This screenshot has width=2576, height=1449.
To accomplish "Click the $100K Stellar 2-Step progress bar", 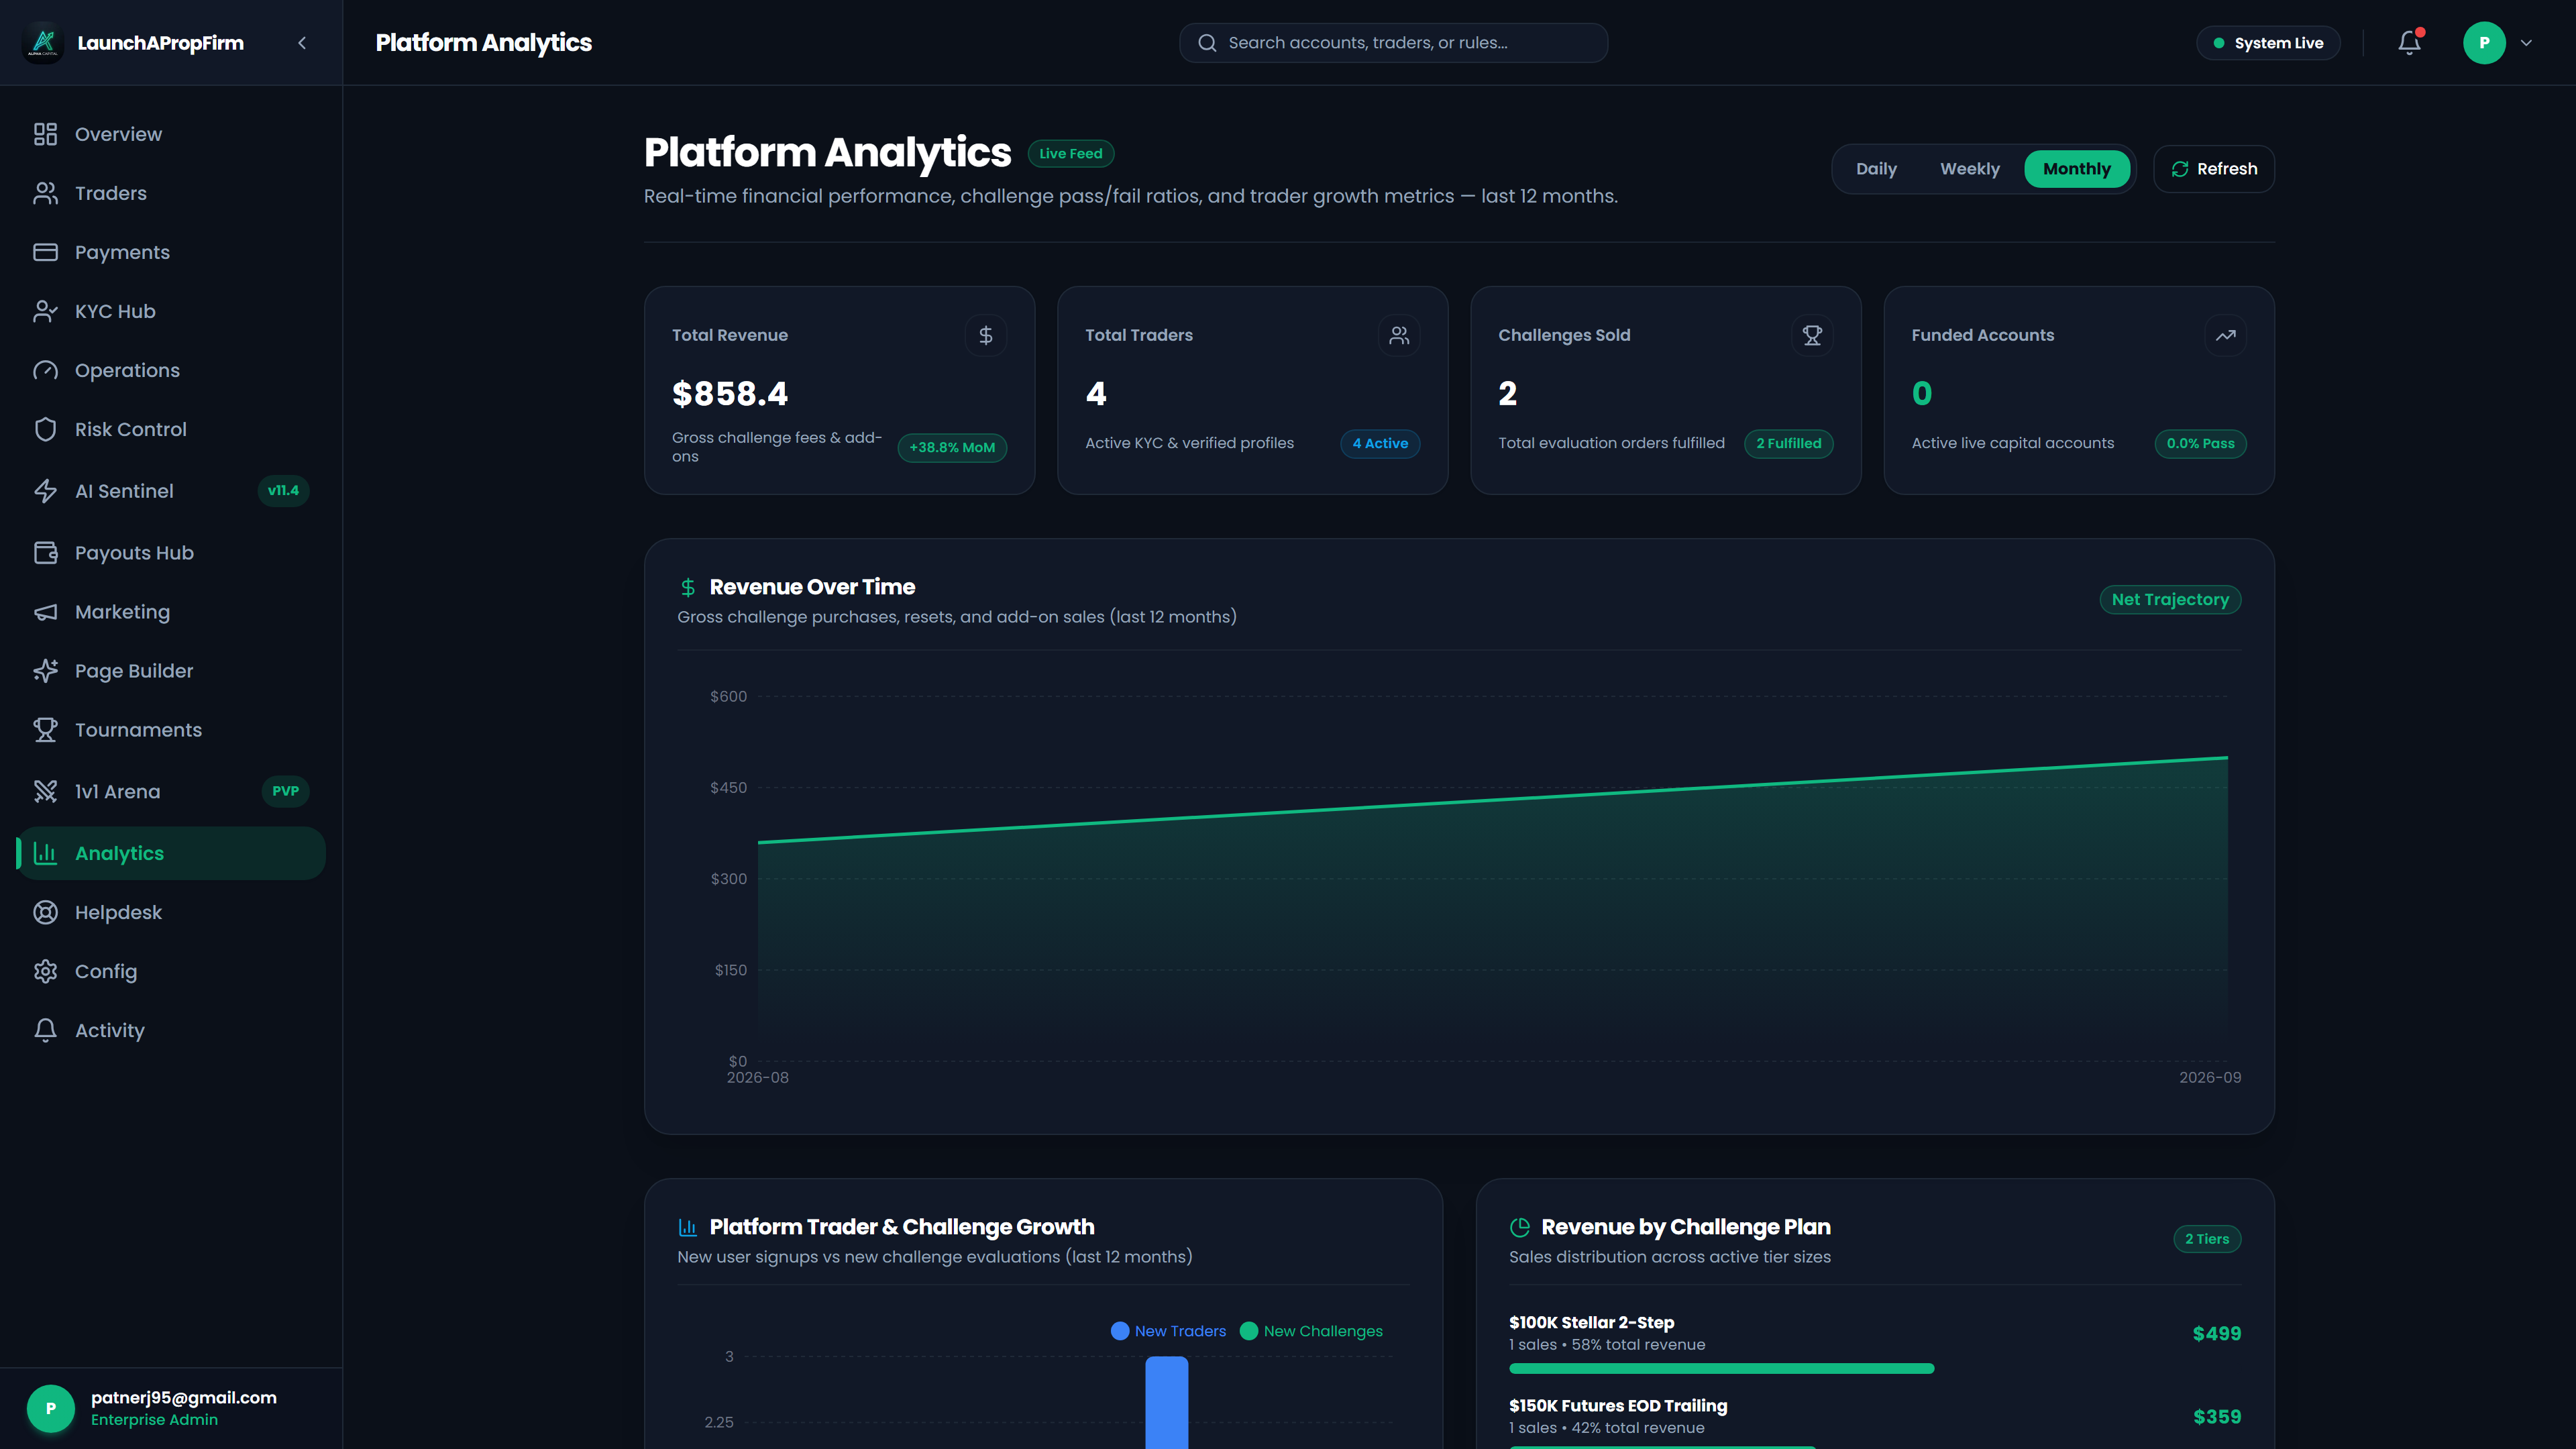I will [x=1721, y=1368].
